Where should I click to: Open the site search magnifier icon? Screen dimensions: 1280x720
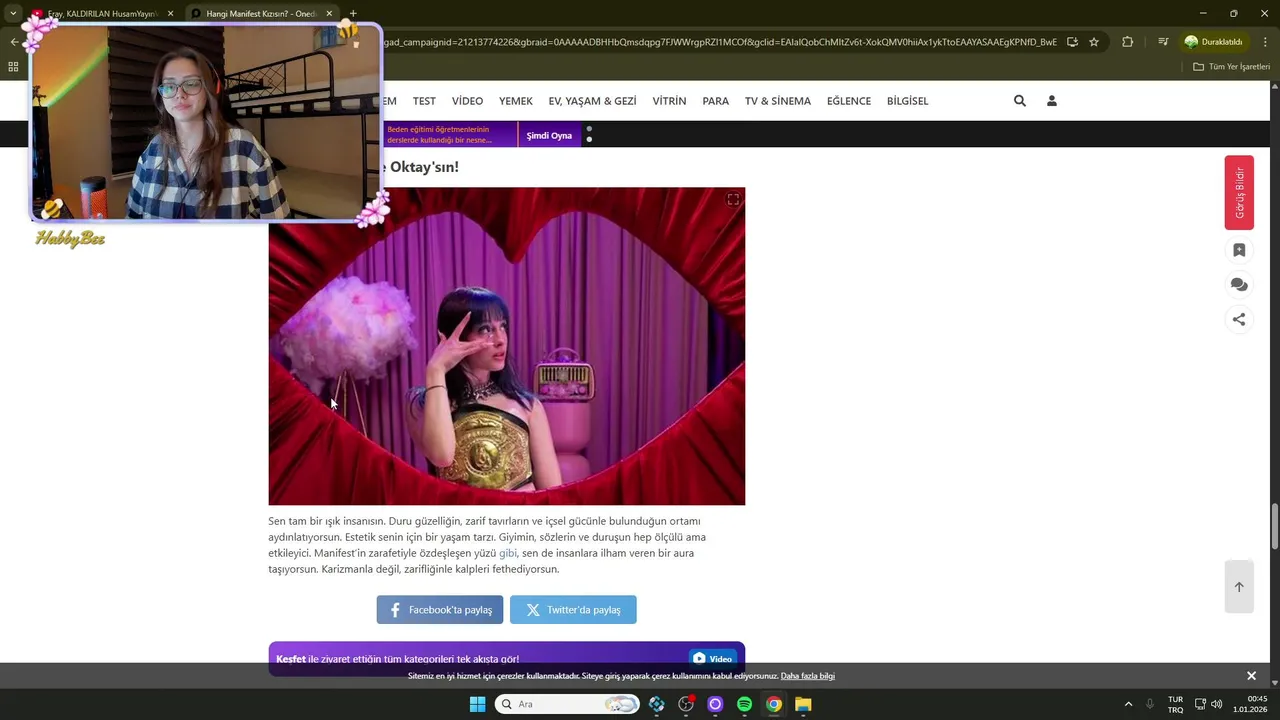(x=1020, y=101)
